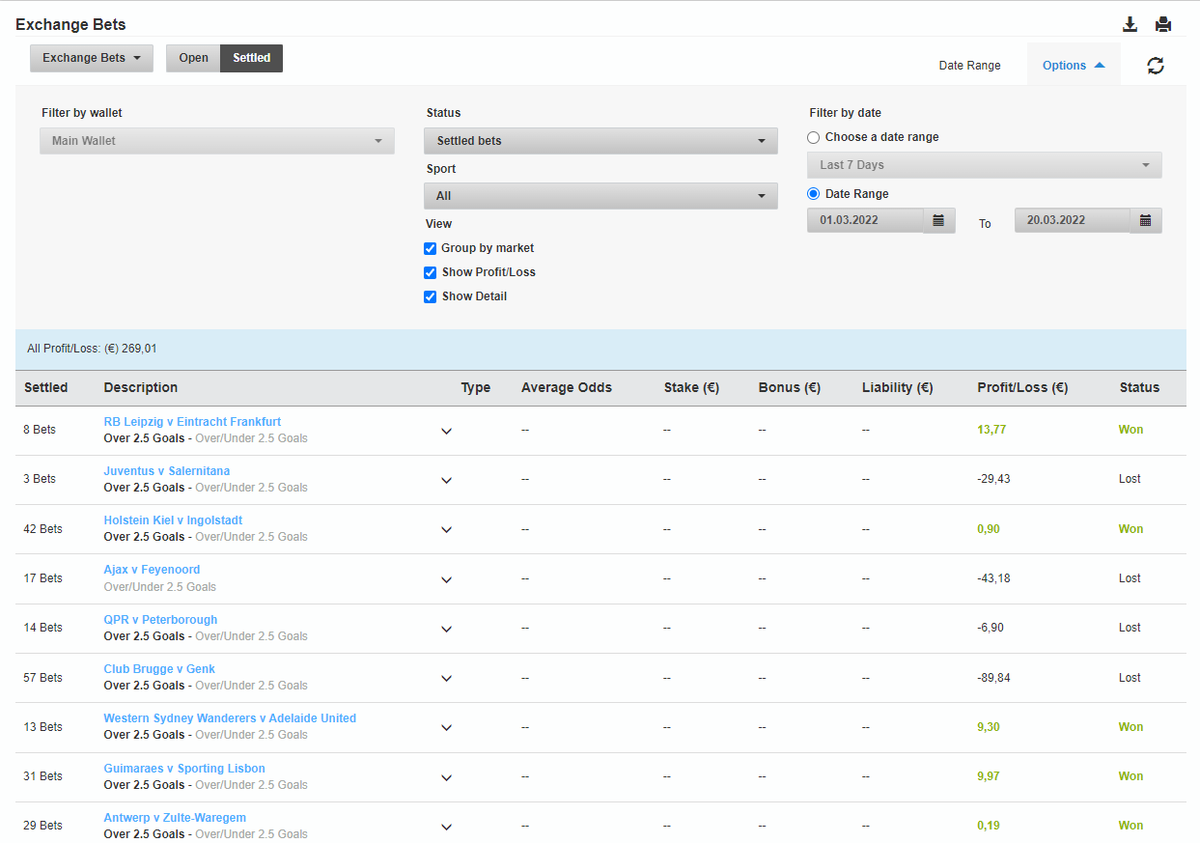The image size is (1200, 843).
Task: Click the Profit/Loss (€) column header
Action: [x=1022, y=388]
